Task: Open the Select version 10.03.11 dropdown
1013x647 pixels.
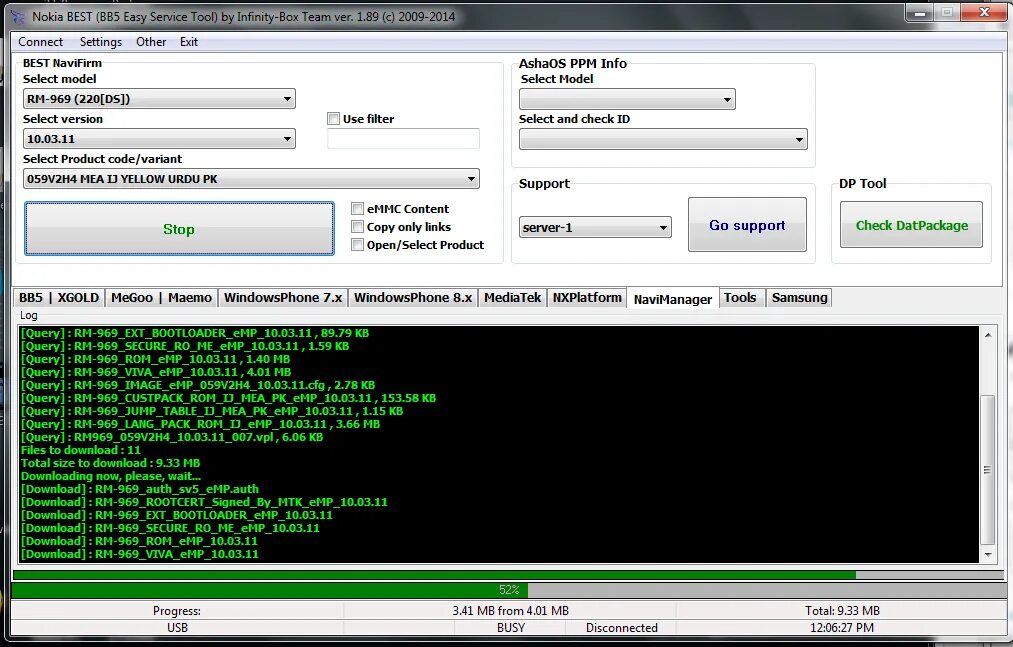Action: coord(159,139)
